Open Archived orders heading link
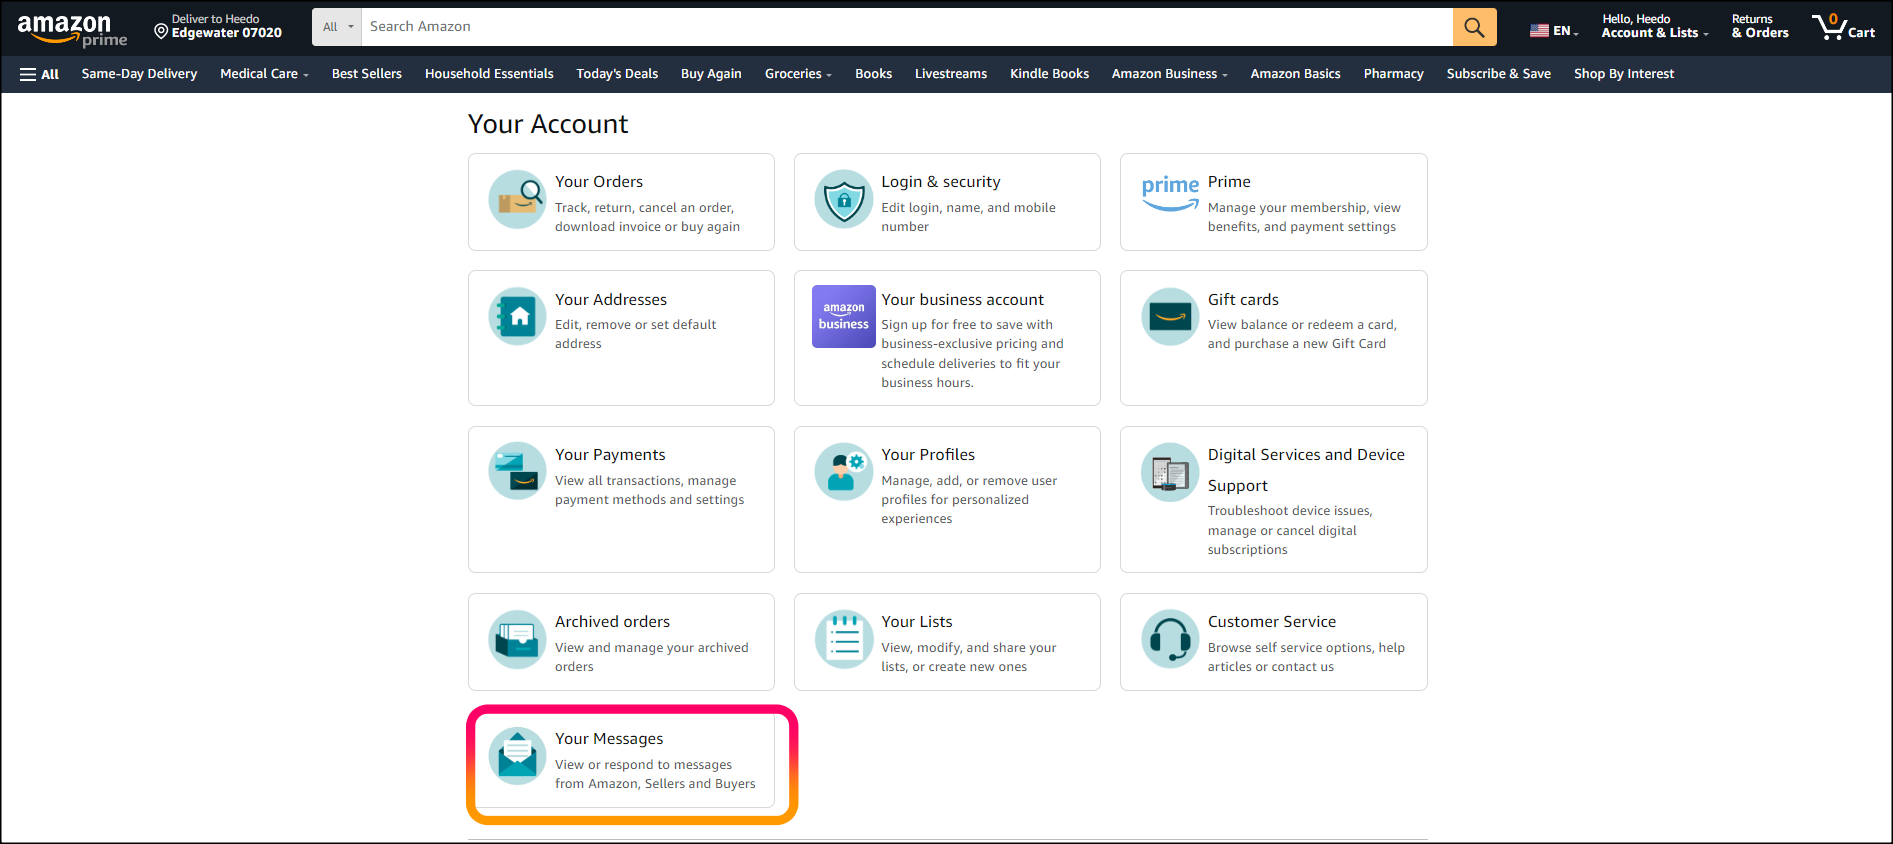The height and width of the screenshot is (844, 1893). [x=612, y=622]
